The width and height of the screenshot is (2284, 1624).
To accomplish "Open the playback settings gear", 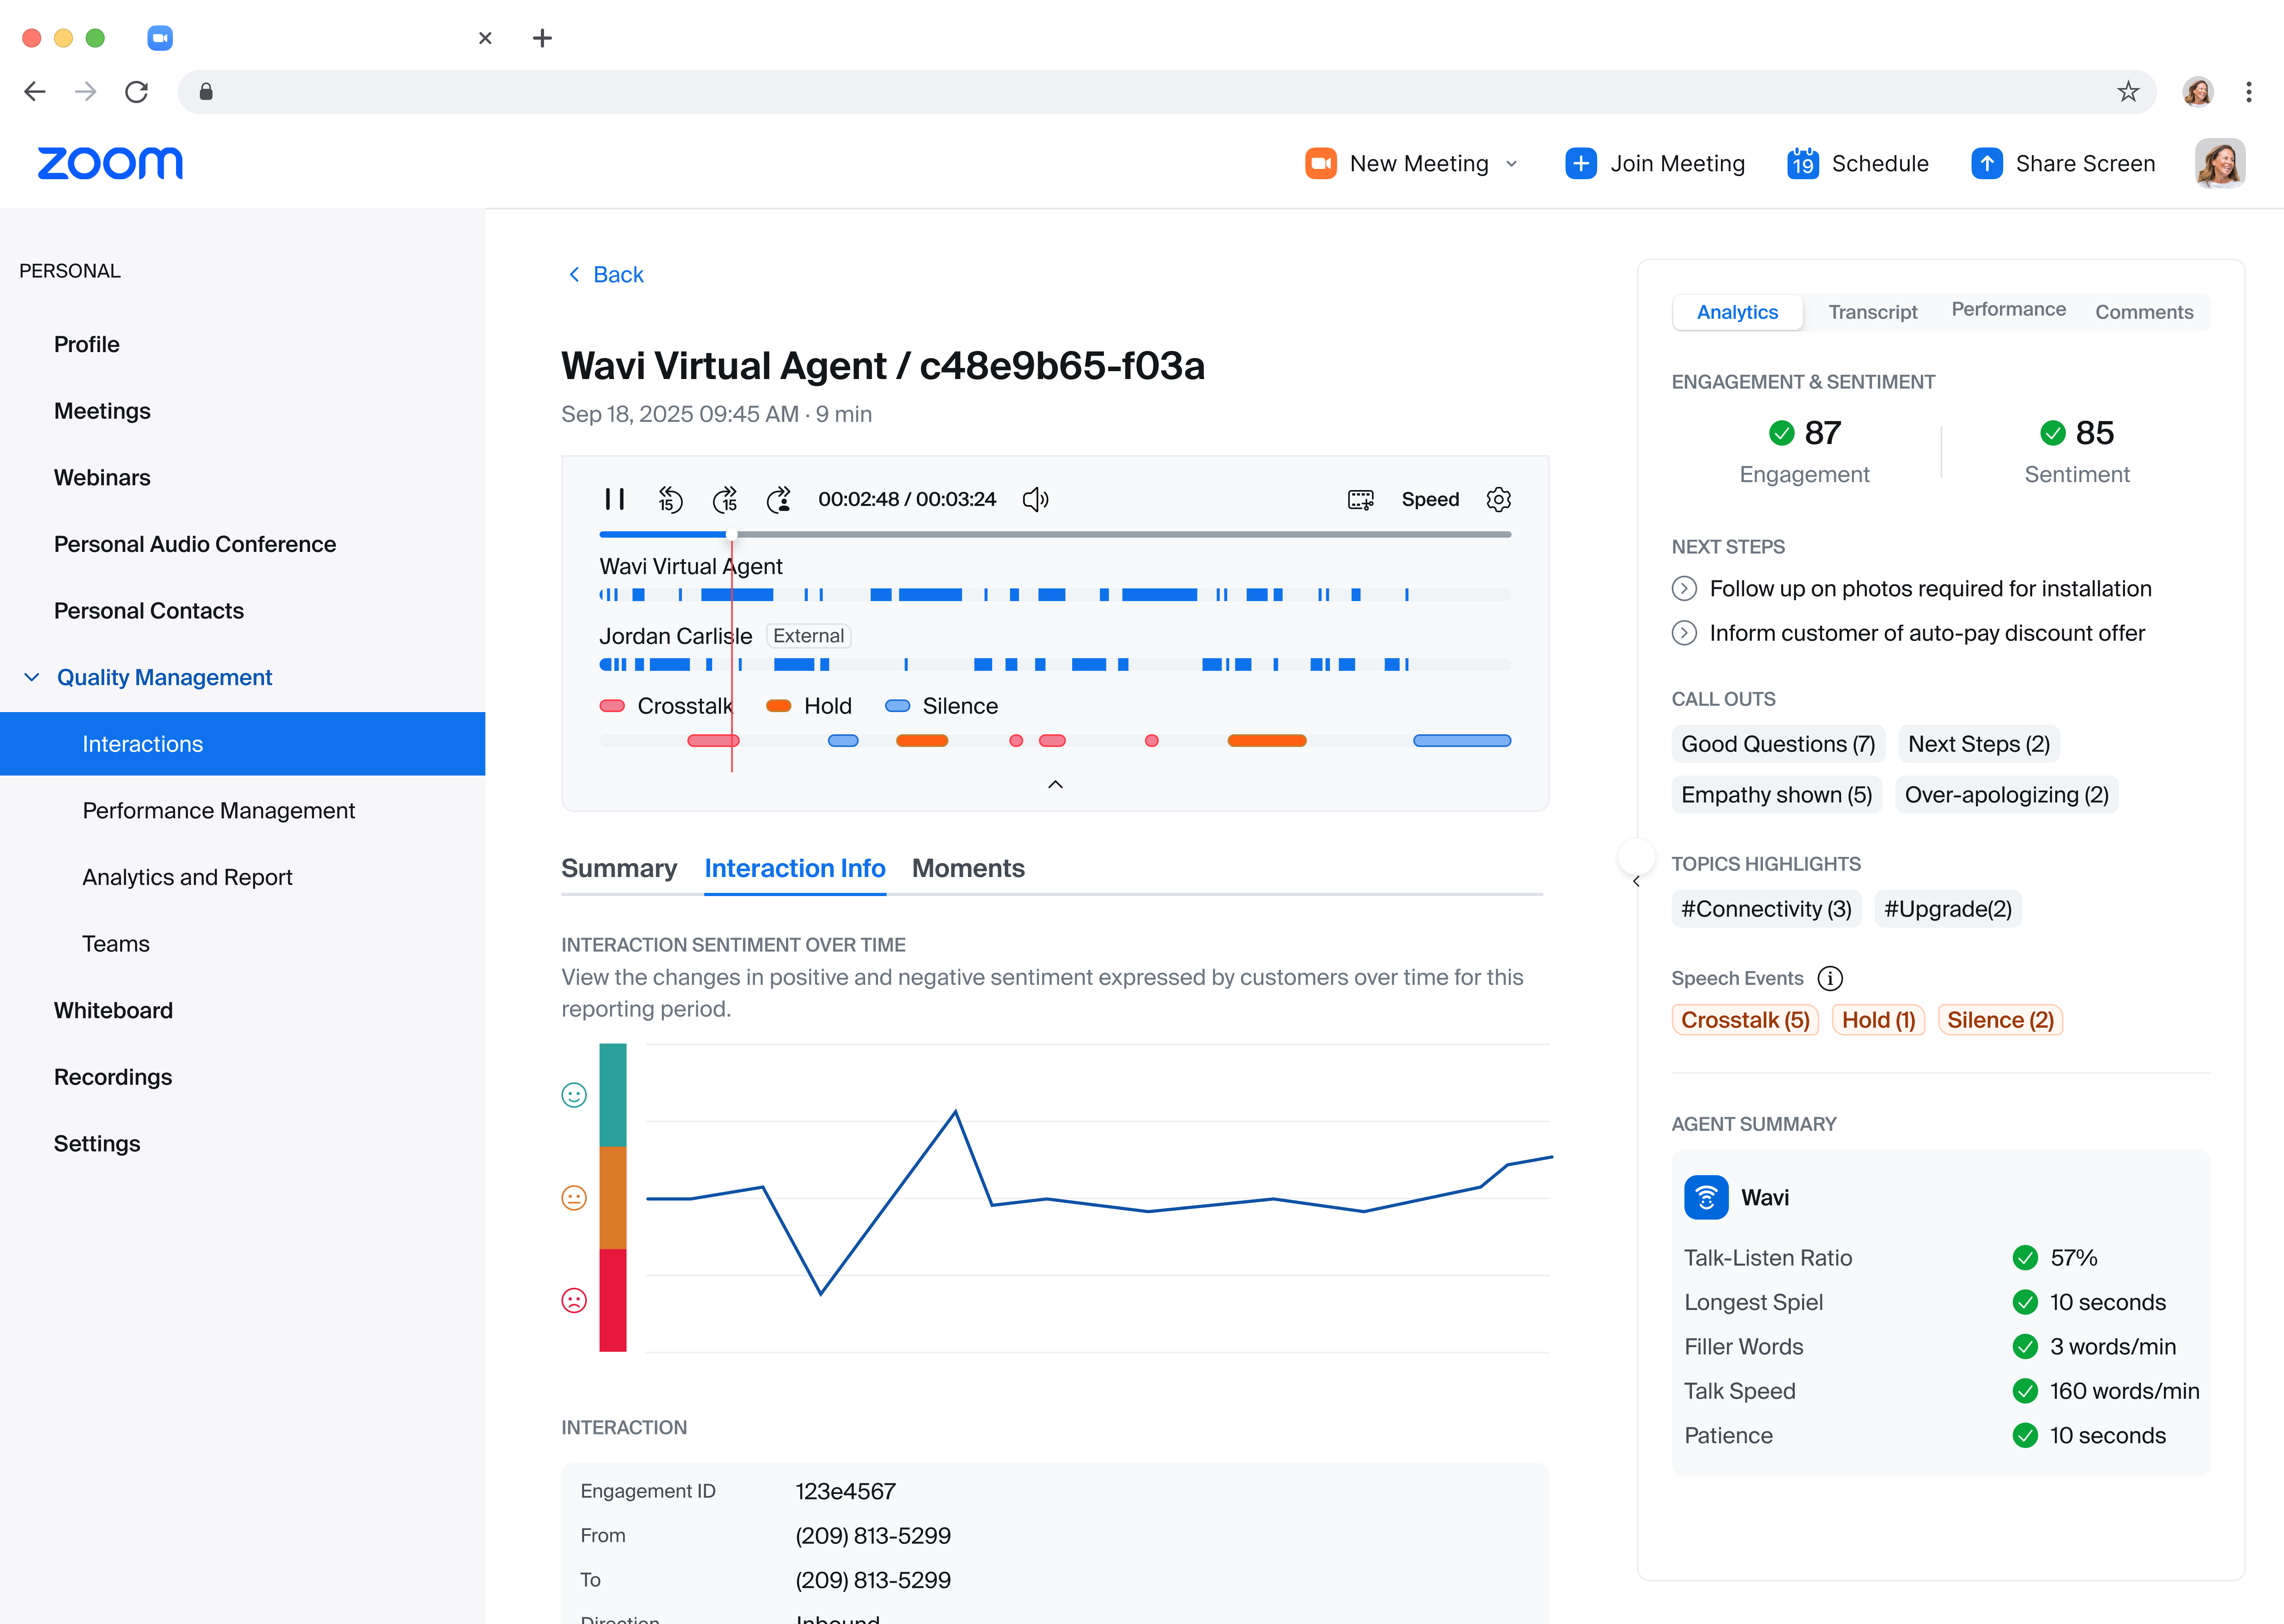I will tap(1498, 499).
